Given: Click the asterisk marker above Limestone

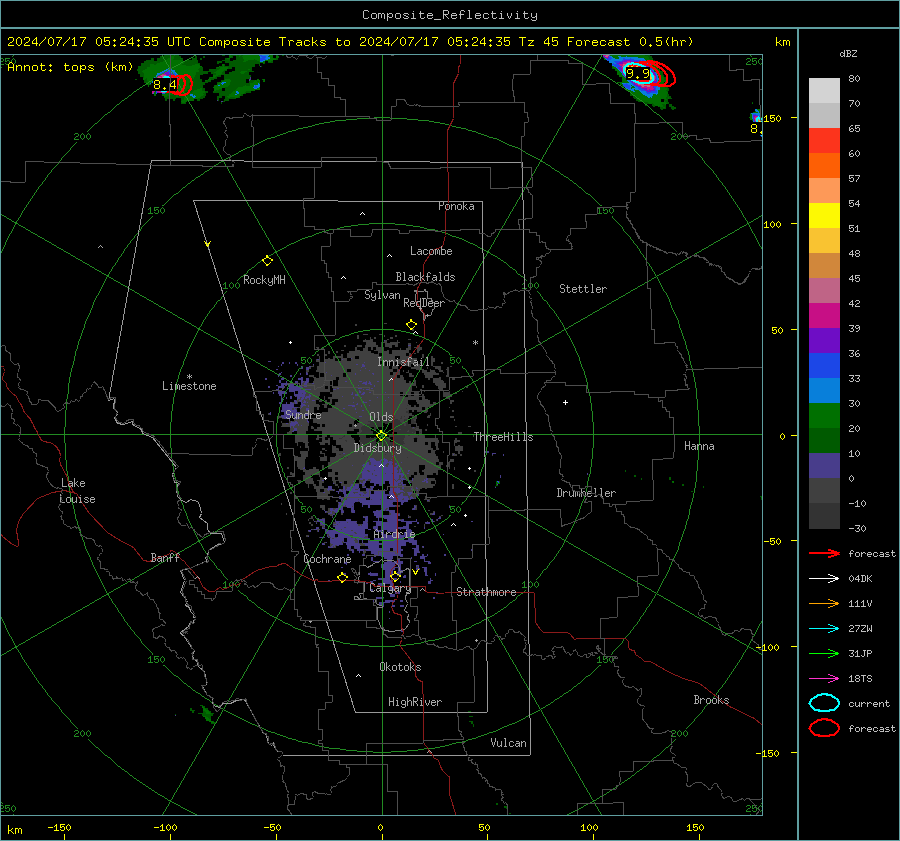Looking at the screenshot, I should (189, 377).
